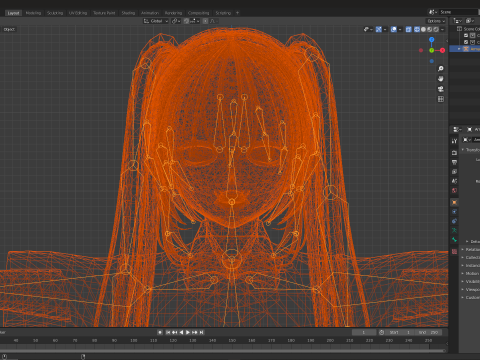
Task: Open the Object properties tab
Action: pyautogui.click(x=454, y=202)
